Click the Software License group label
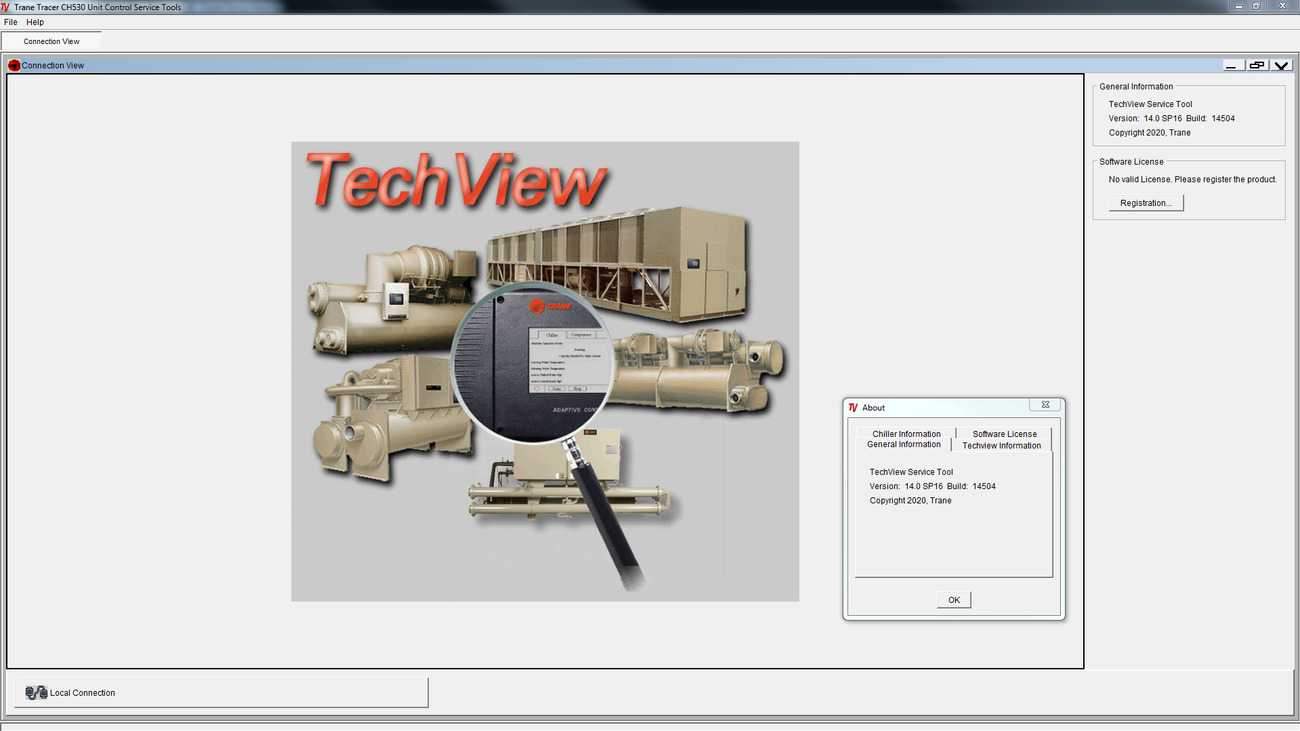1300x731 pixels. click(1131, 162)
